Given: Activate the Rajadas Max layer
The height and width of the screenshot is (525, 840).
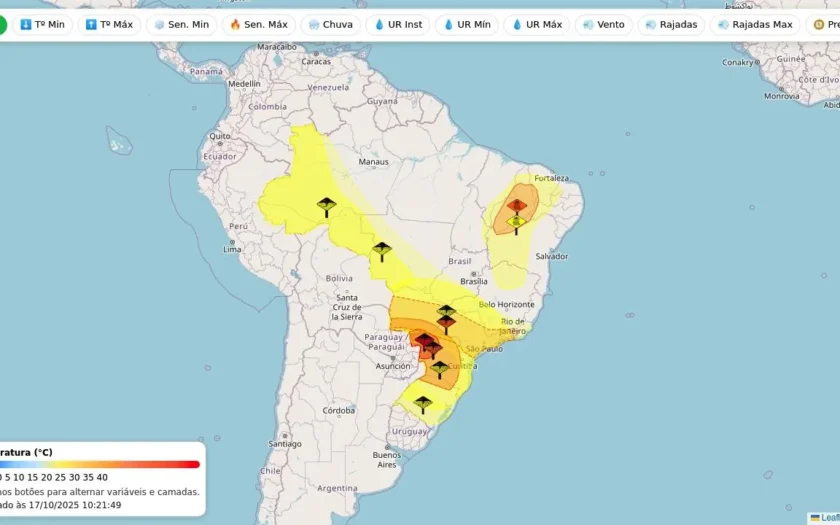Looking at the screenshot, I should tap(755, 25).
